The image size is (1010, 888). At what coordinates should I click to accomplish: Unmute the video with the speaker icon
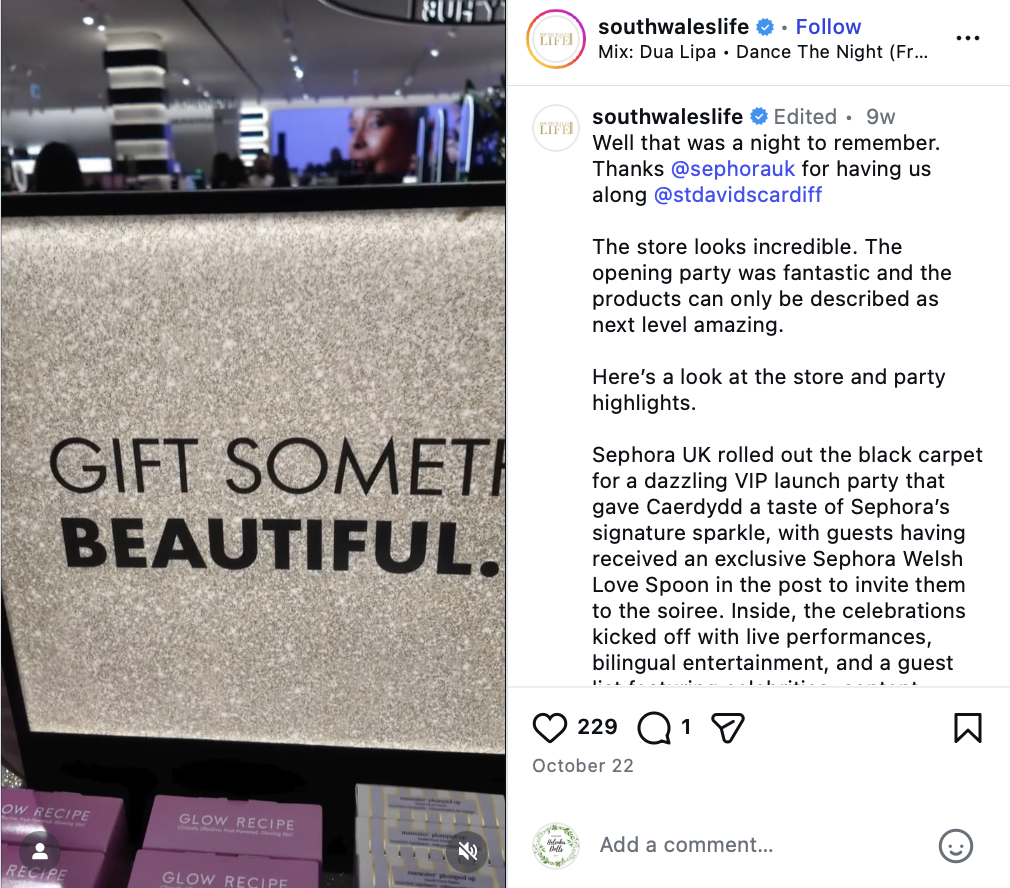tap(467, 851)
